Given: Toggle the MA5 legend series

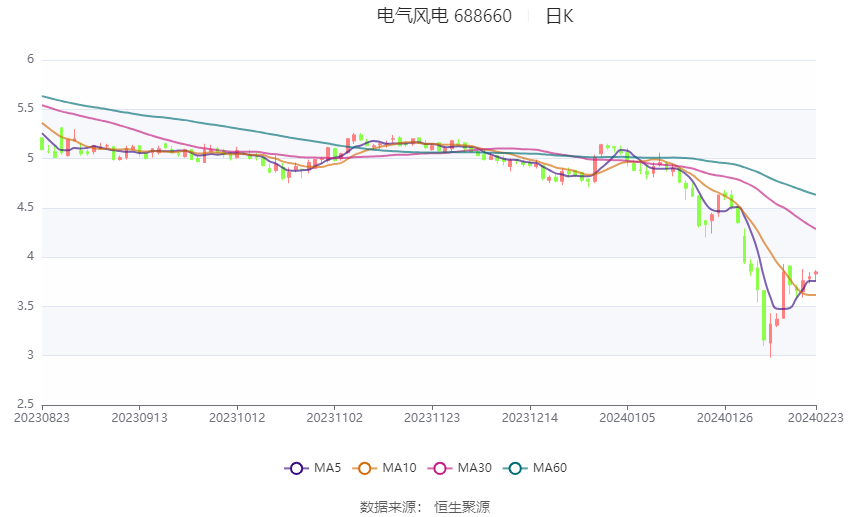Looking at the screenshot, I should tap(313, 468).
